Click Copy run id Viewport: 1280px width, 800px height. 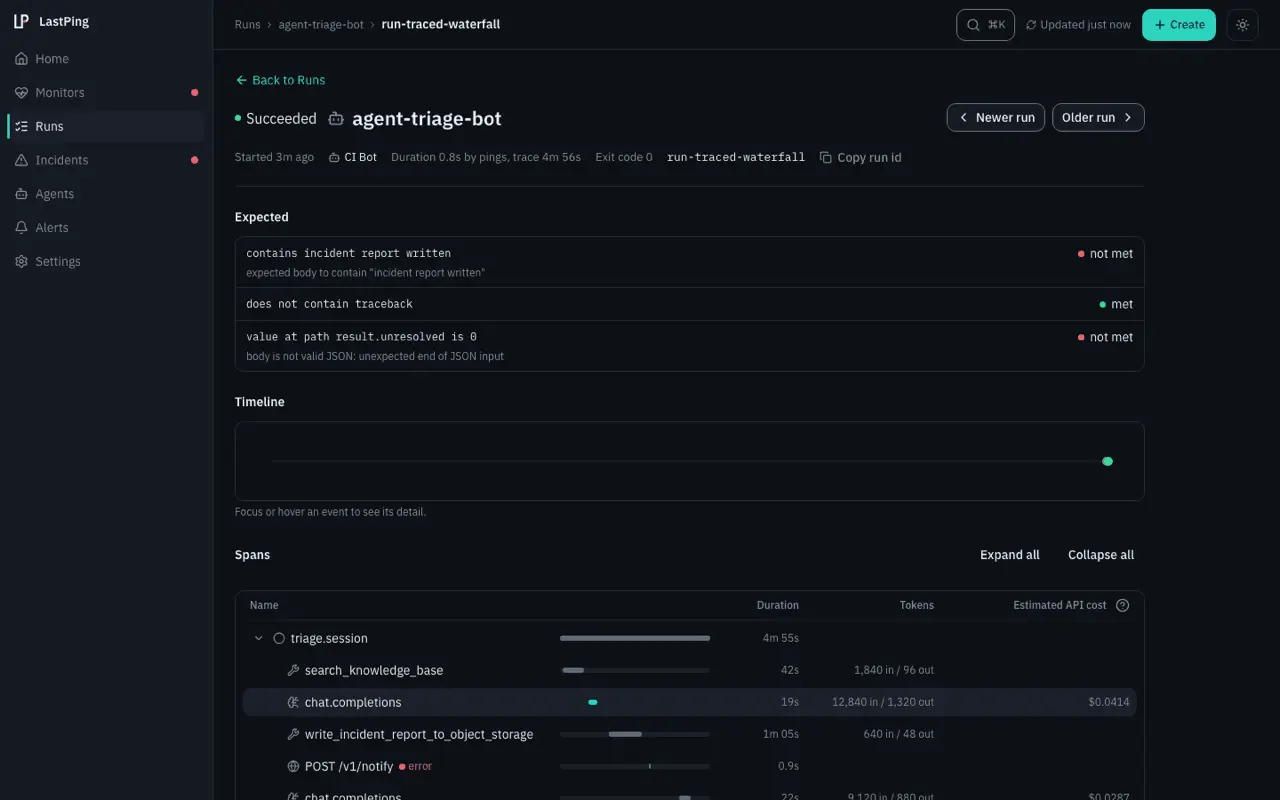click(860, 157)
